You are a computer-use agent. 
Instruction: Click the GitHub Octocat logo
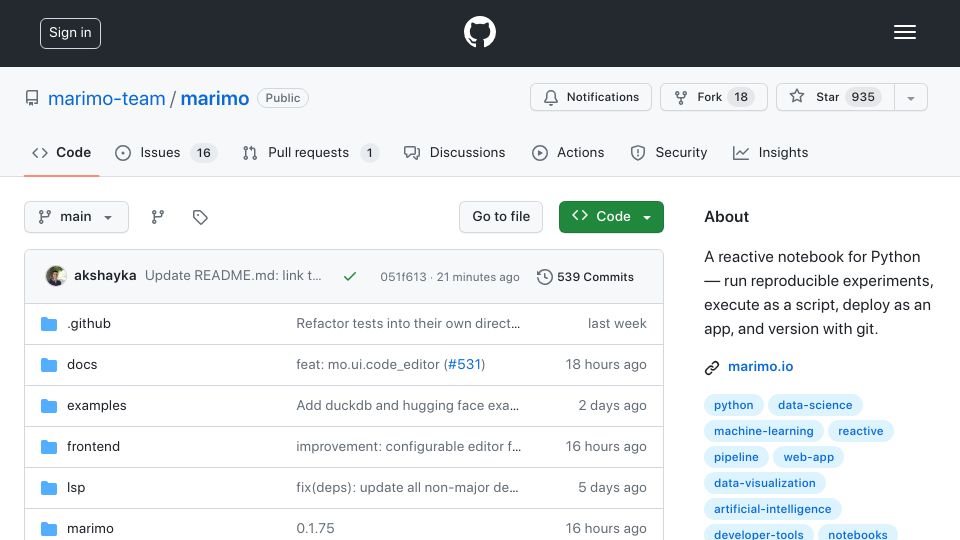tap(479, 32)
